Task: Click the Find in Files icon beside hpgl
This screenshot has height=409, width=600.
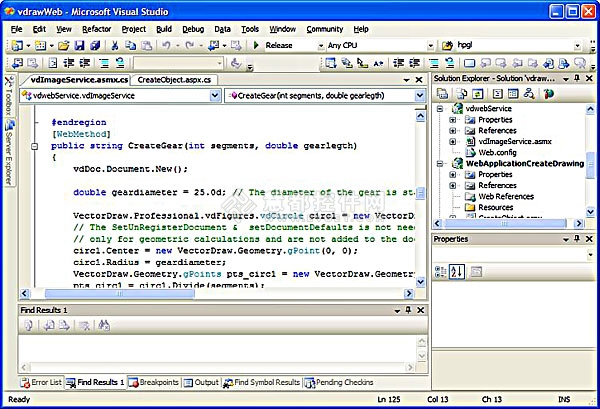Action: tap(447, 46)
